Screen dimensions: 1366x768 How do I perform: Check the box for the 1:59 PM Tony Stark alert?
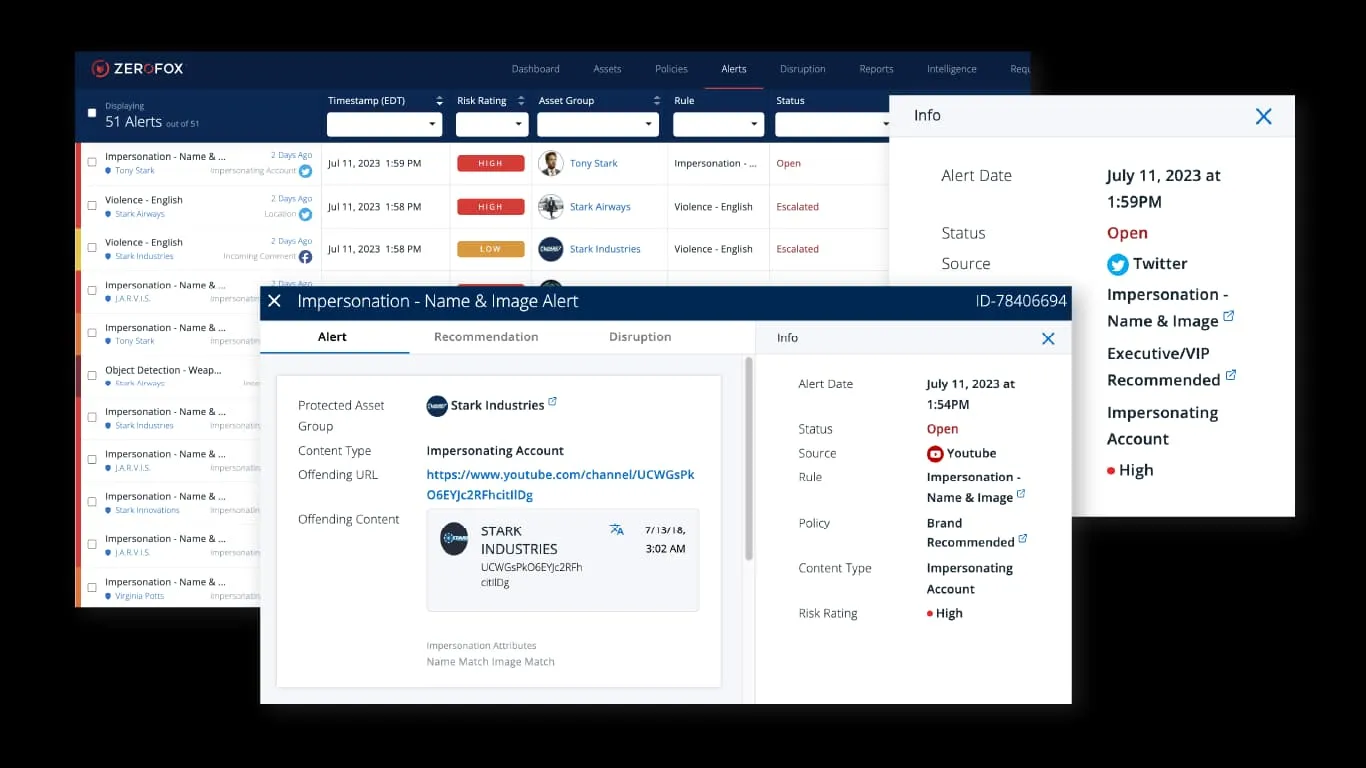92,163
